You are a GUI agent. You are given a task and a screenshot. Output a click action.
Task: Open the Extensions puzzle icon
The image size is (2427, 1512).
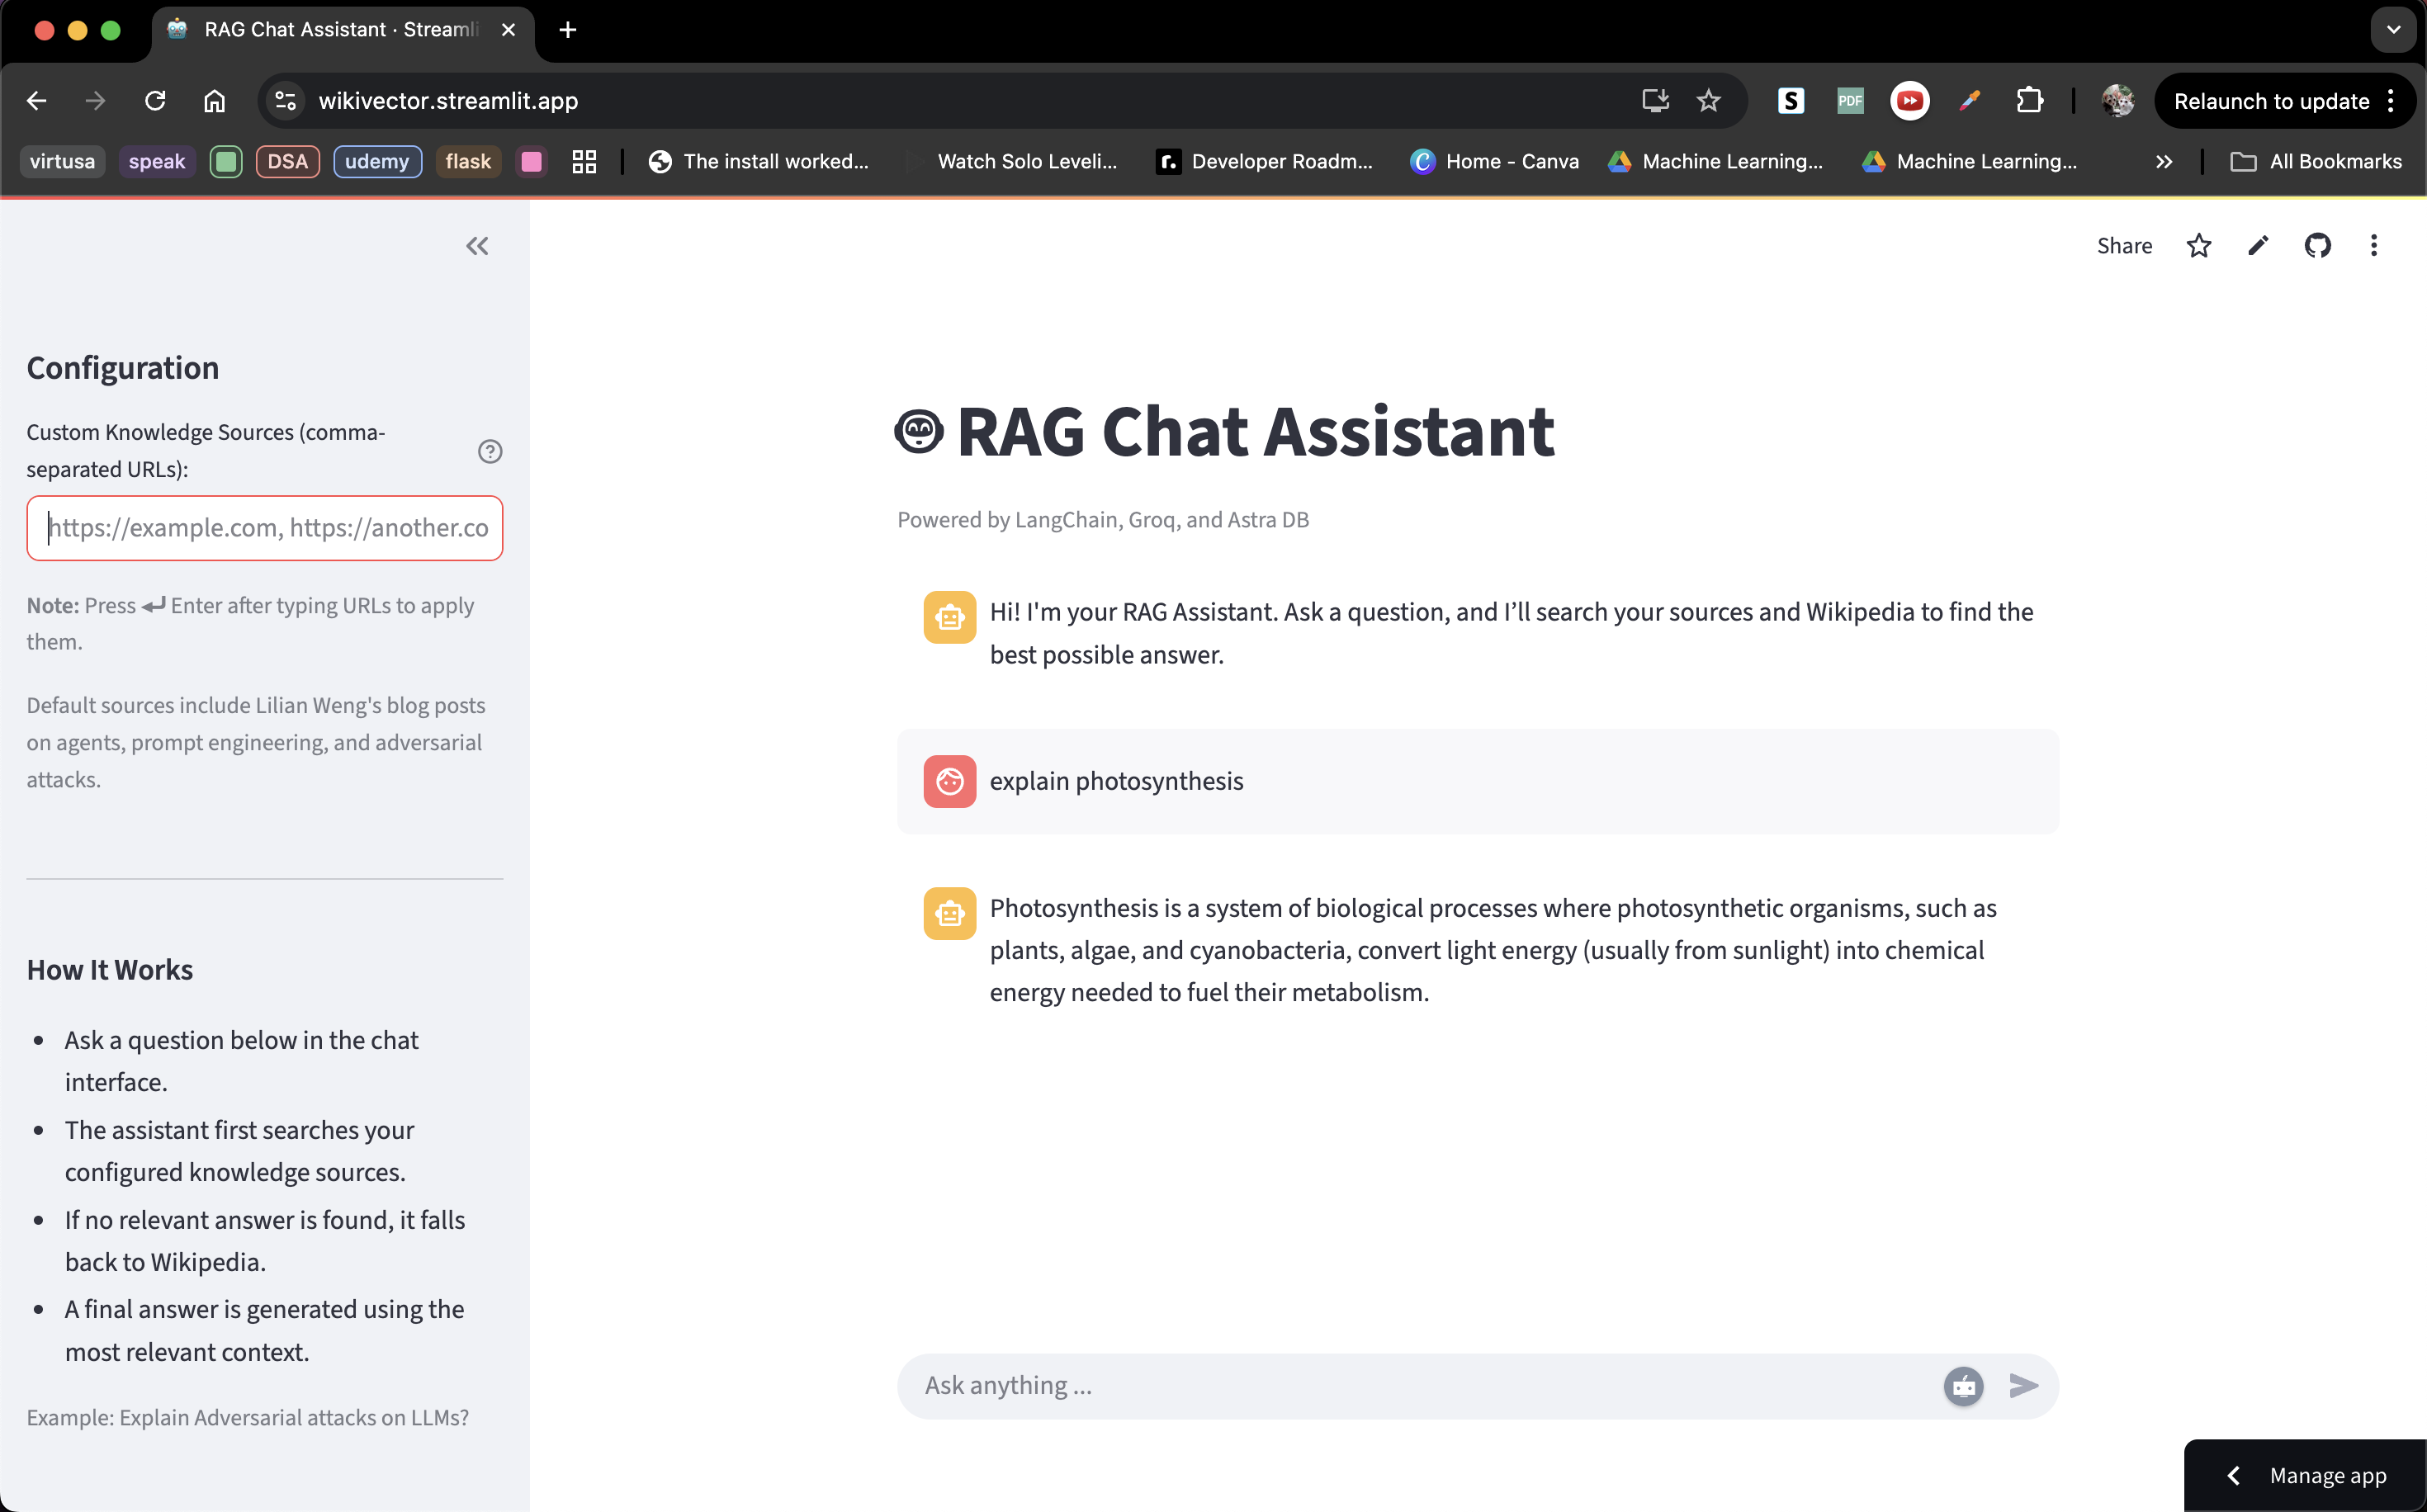[2029, 101]
